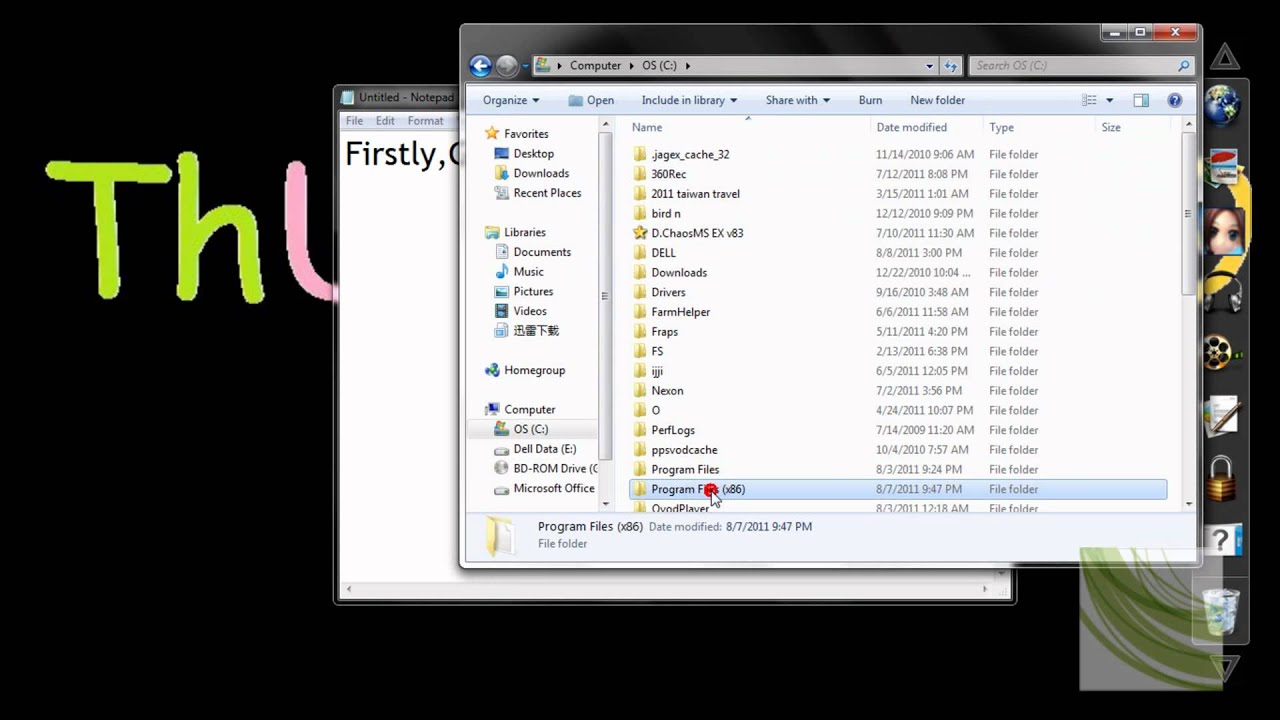Select the Music library

pyautogui.click(x=529, y=272)
